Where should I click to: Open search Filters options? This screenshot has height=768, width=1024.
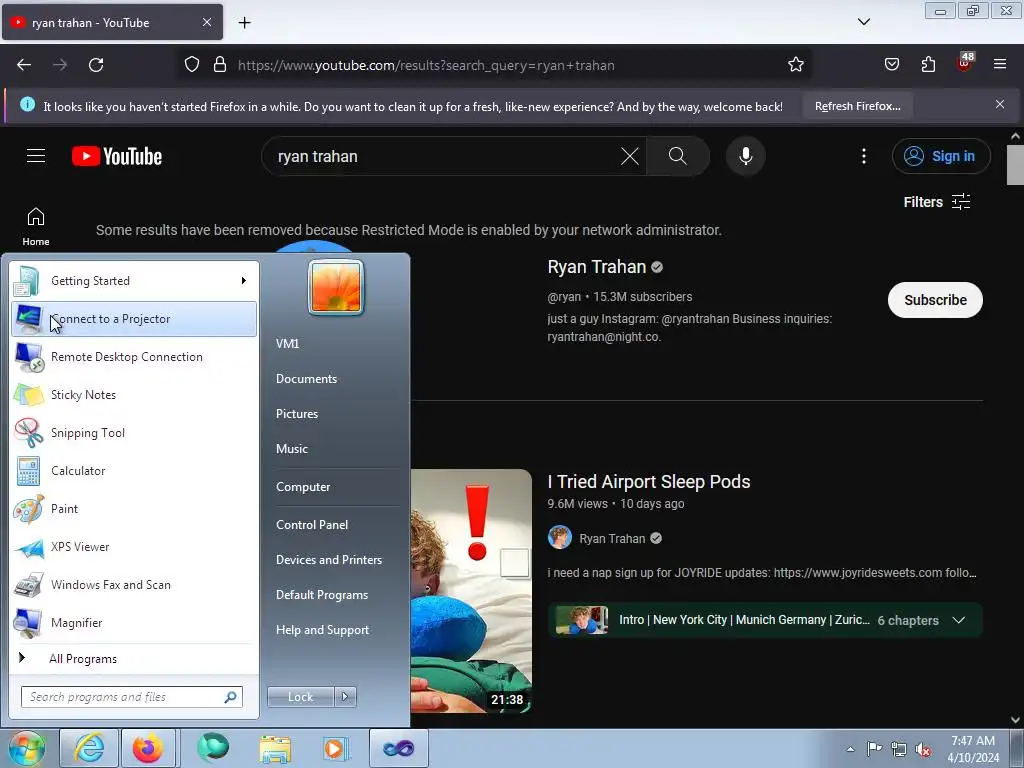click(x=936, y=202)
